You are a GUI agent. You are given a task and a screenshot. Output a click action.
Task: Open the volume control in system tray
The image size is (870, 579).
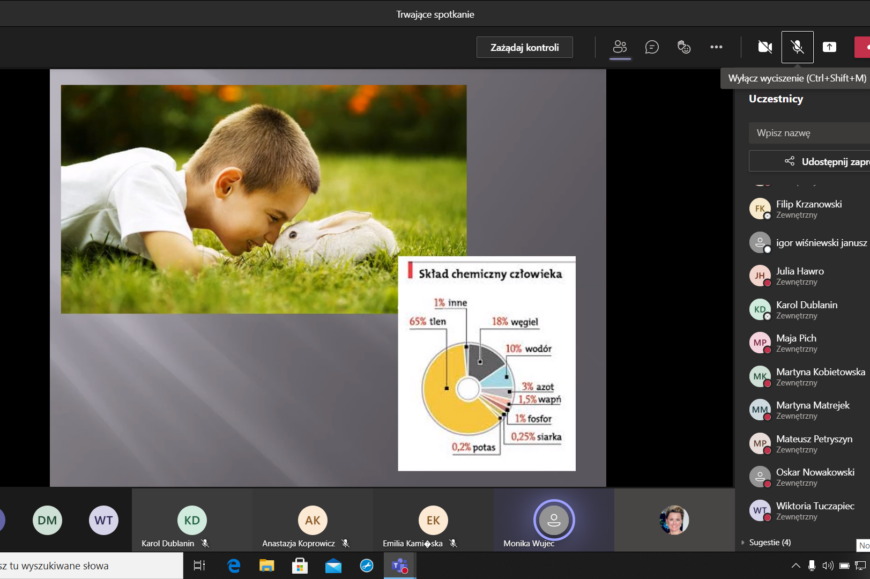click(x=828, y=566)
